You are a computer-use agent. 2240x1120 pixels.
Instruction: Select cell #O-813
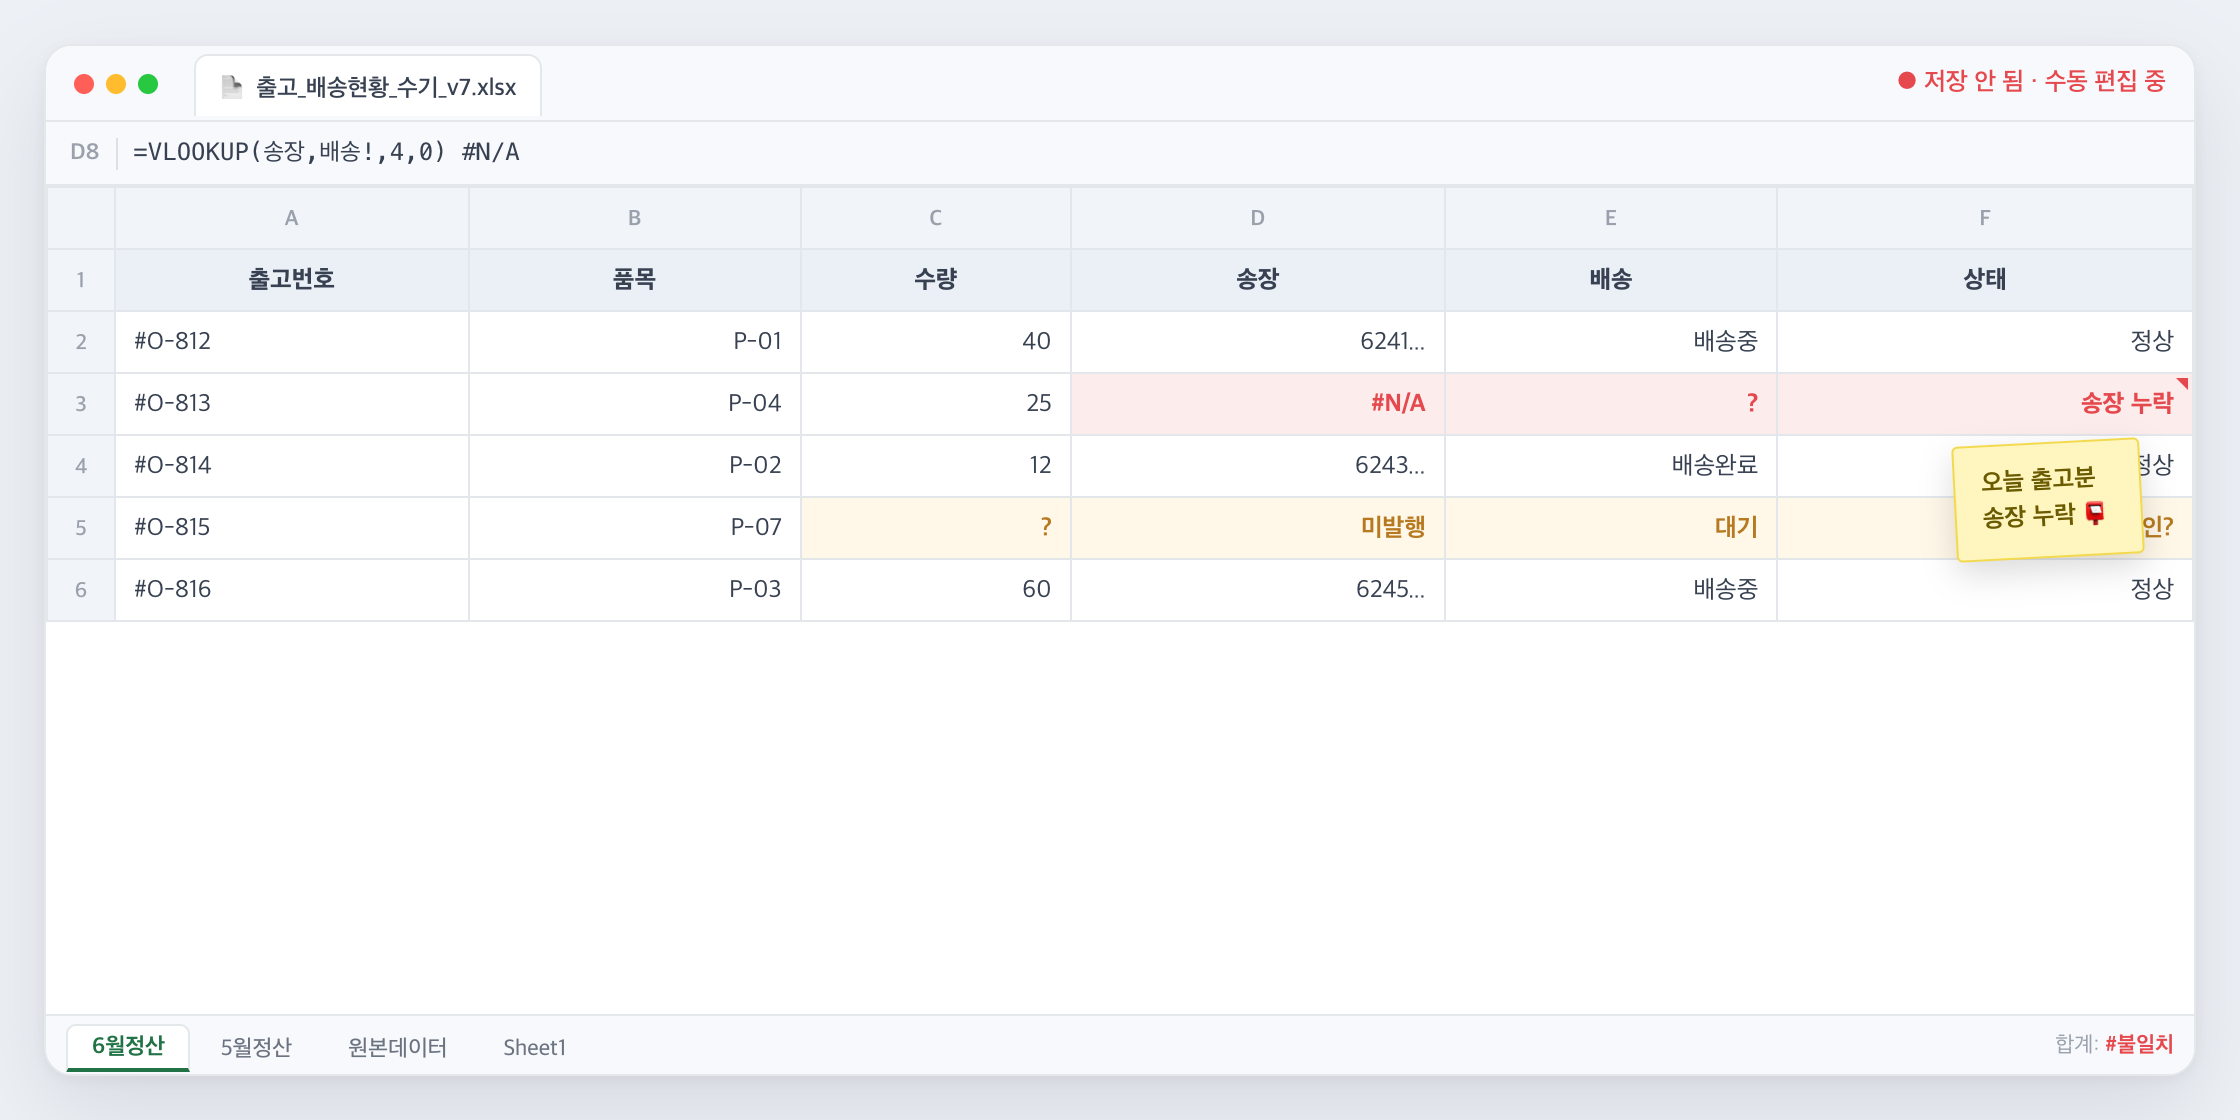coord(291,404)
